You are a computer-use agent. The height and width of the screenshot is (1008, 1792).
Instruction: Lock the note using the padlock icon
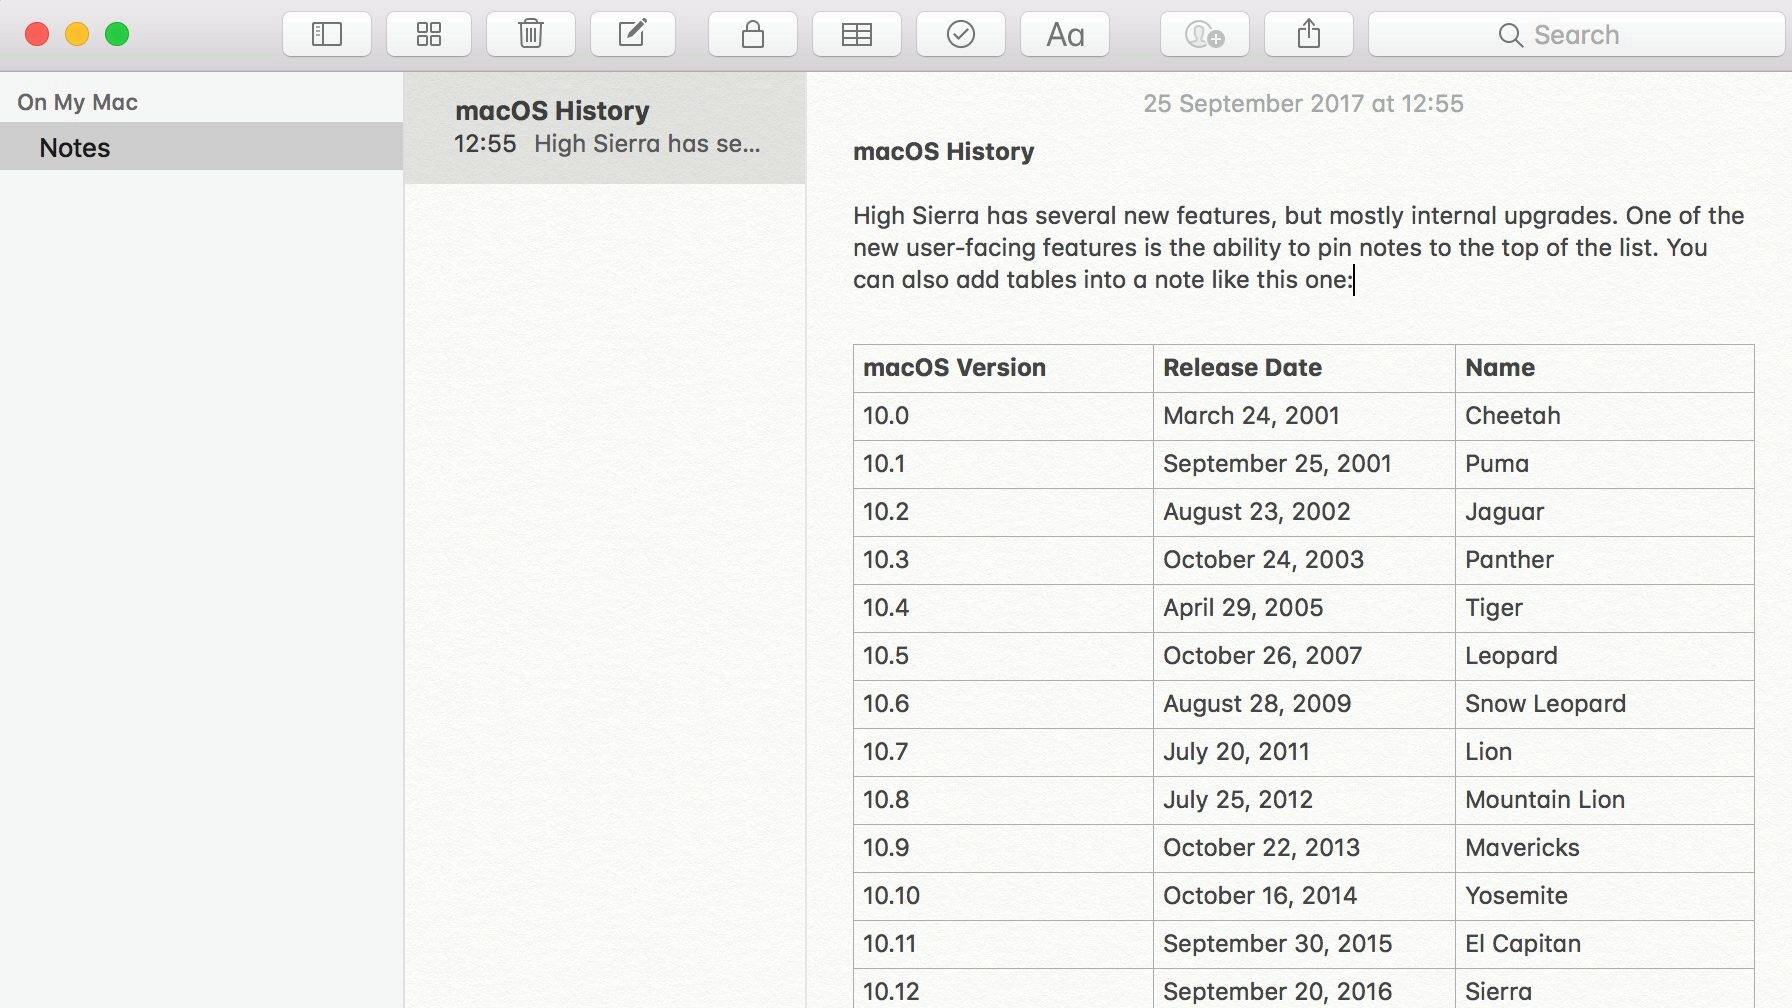pos(753,34)
